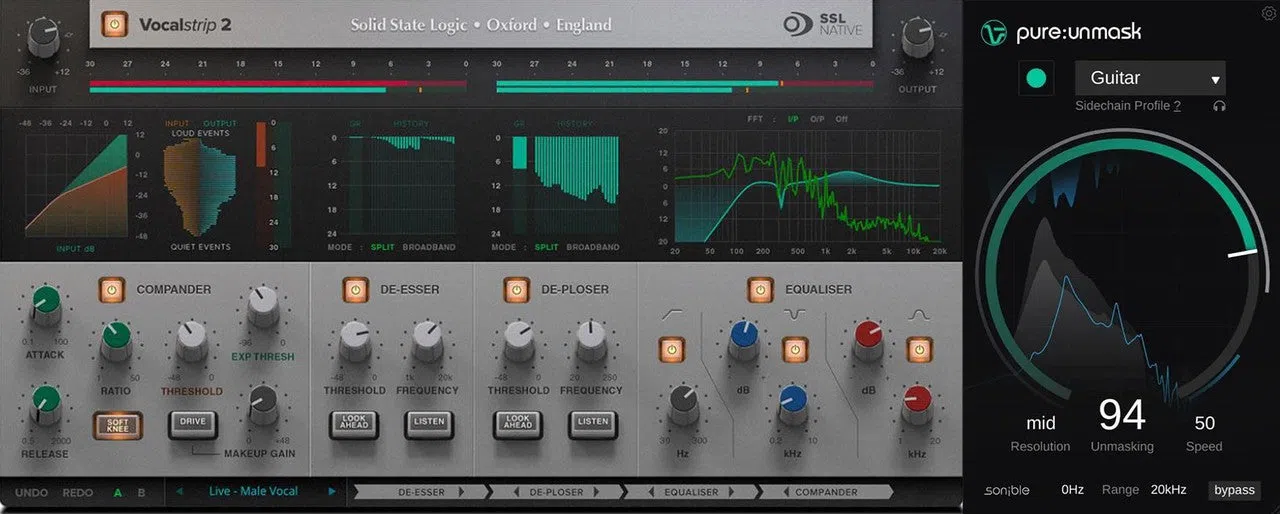Click the pure:unmask round power button
Image resolution: width=1280 pixels, height=514 pixels.
(x=1036, y=79)
